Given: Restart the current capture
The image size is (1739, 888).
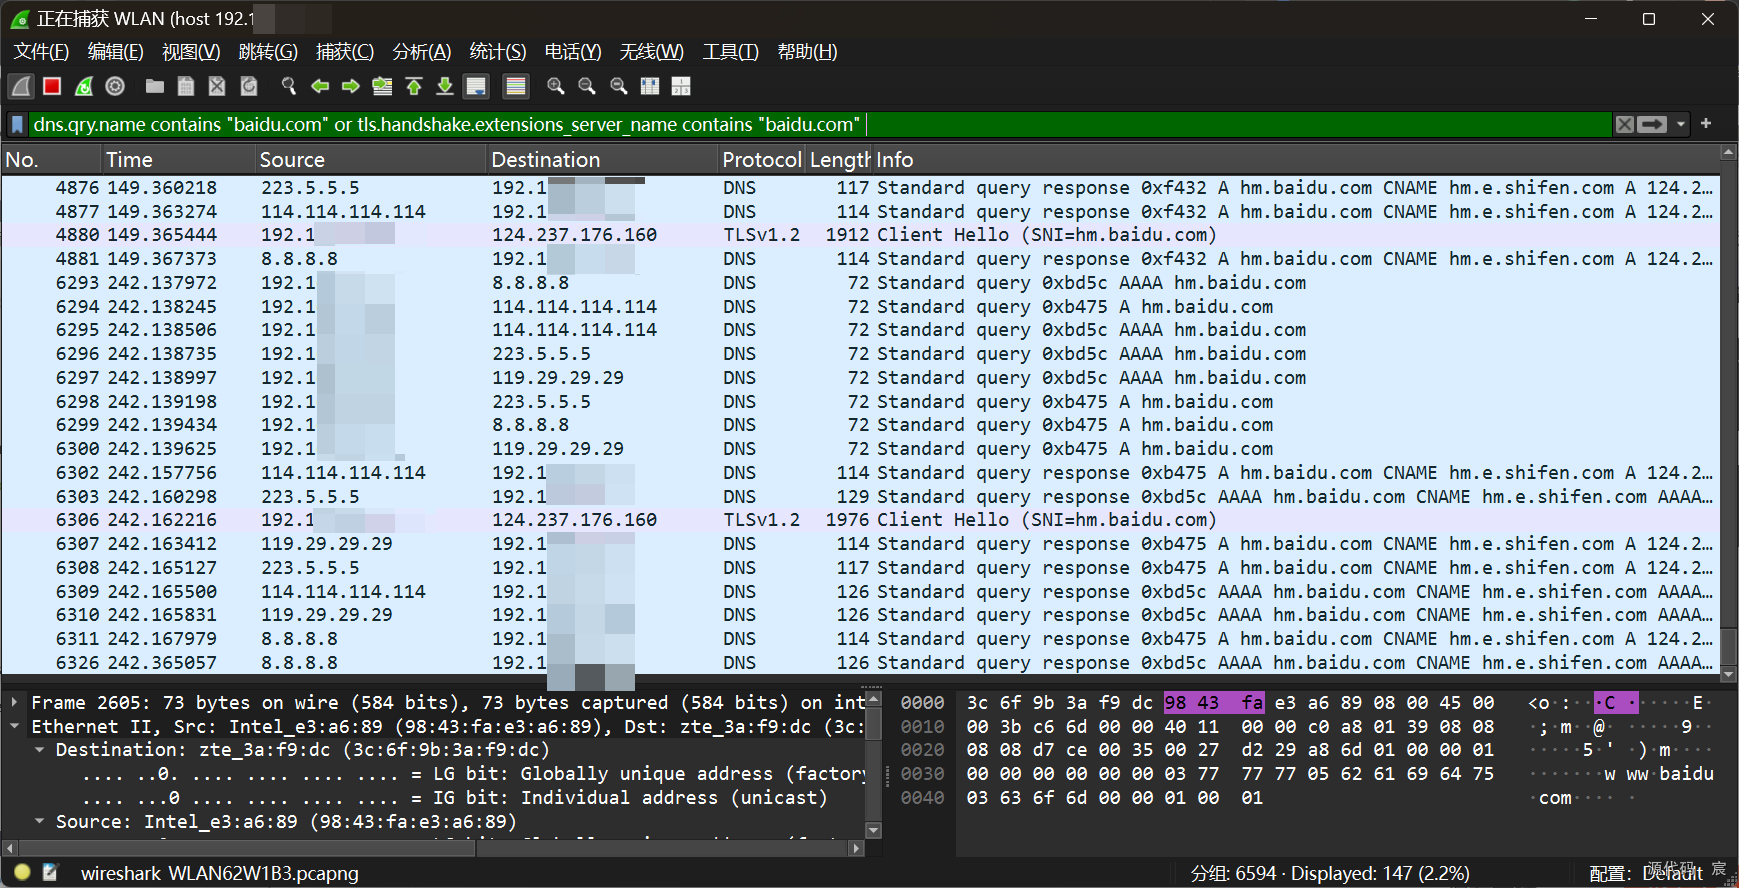Looking at the screenshot, I should click(84, 86).
